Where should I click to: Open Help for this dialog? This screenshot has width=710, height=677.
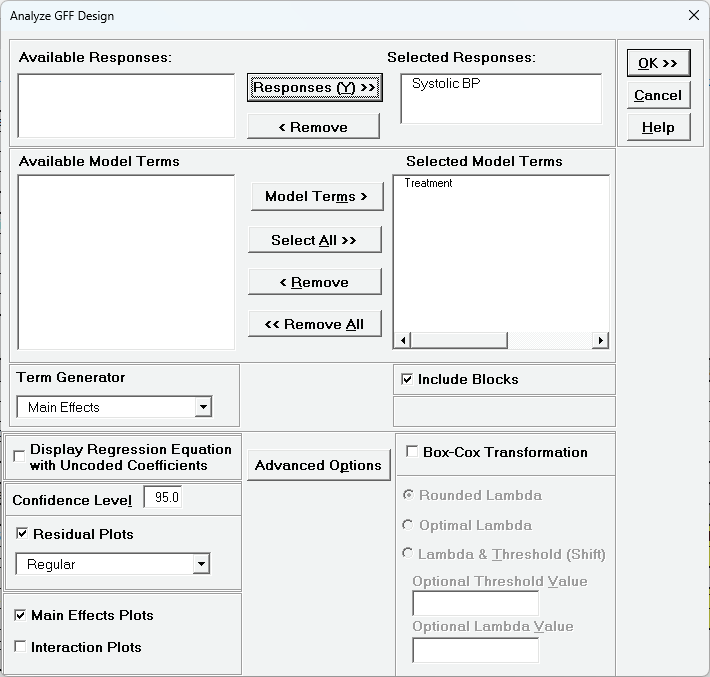point(657,127)
